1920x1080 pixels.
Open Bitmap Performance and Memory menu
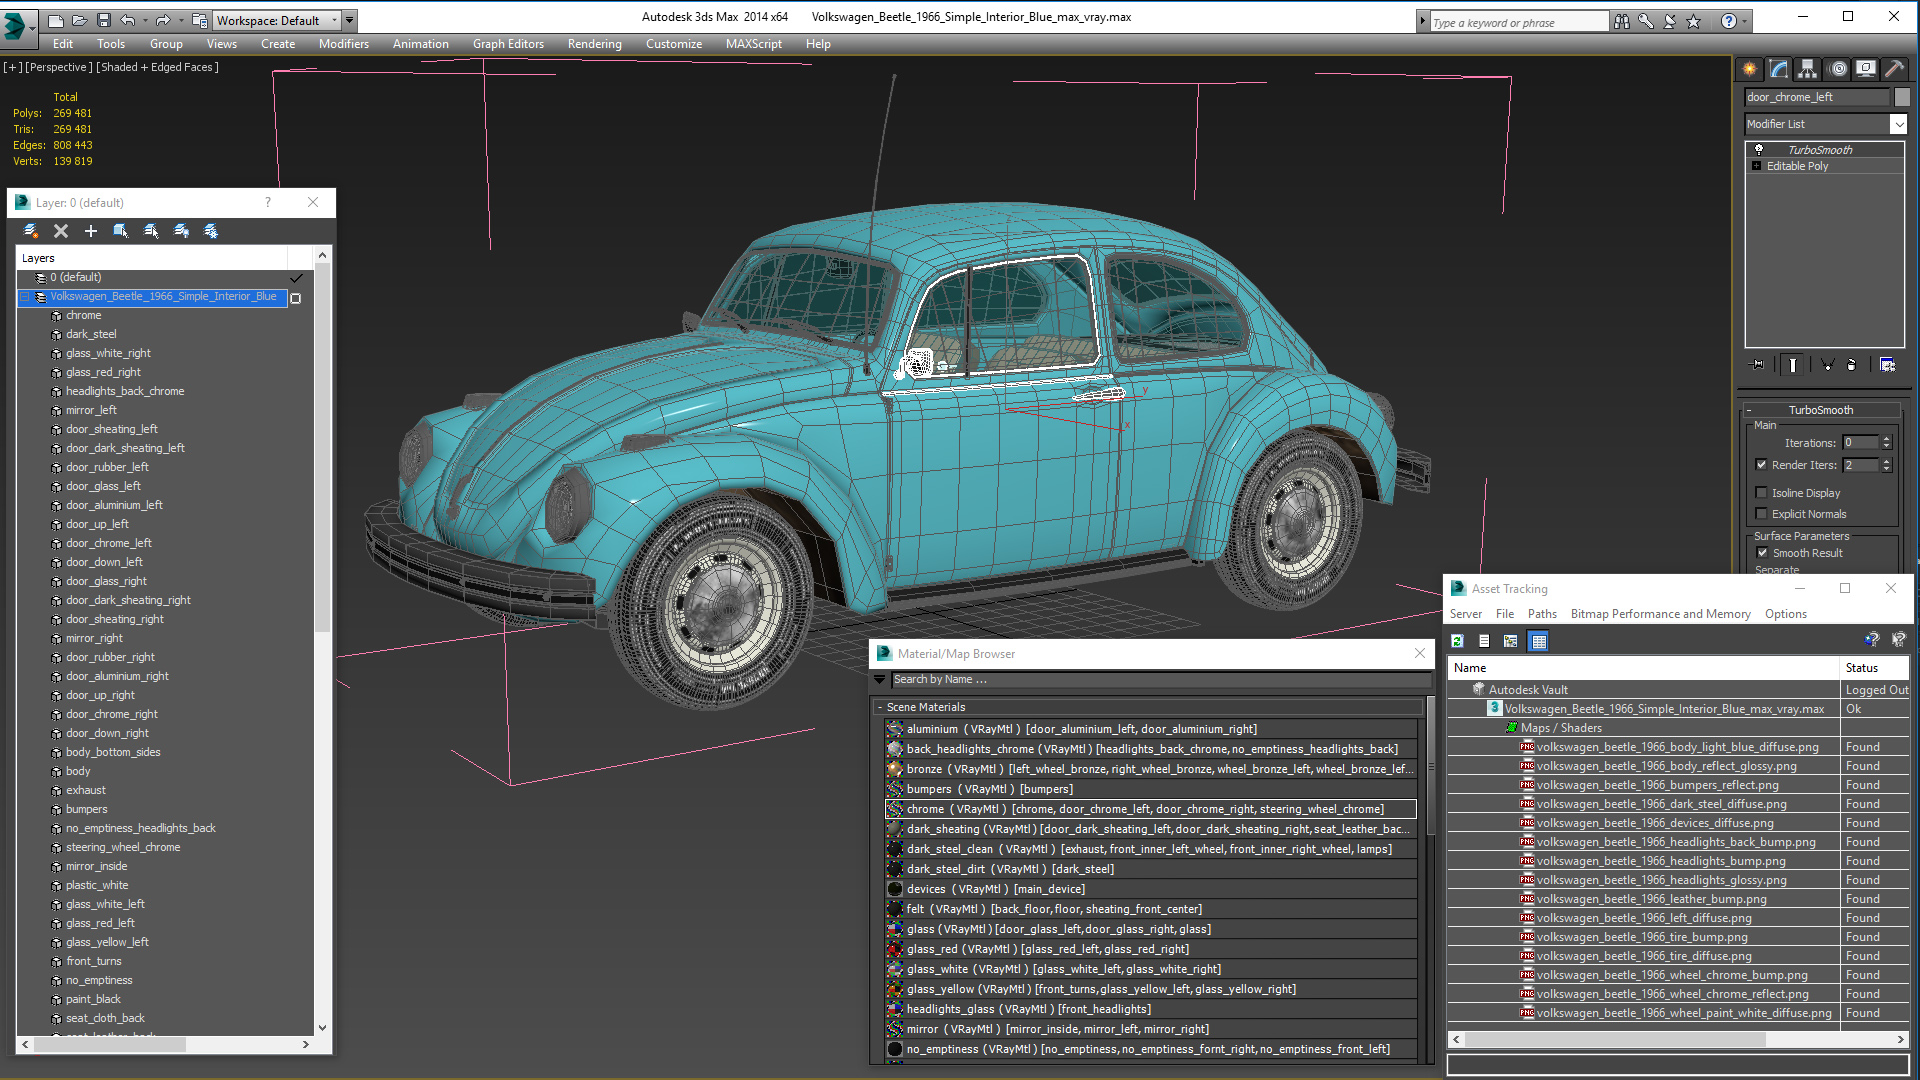1660,614
